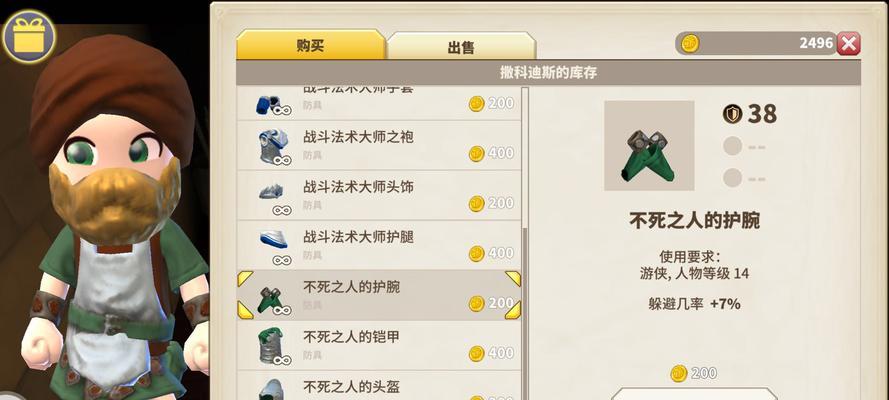The height and width of the screenshot is (400, 889).
Task: Click the gold coin balance icon
Action: 689,43
